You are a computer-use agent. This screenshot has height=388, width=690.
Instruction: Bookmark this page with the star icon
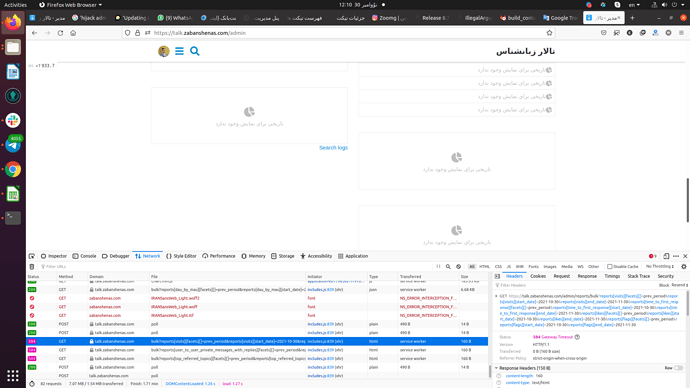549,33
